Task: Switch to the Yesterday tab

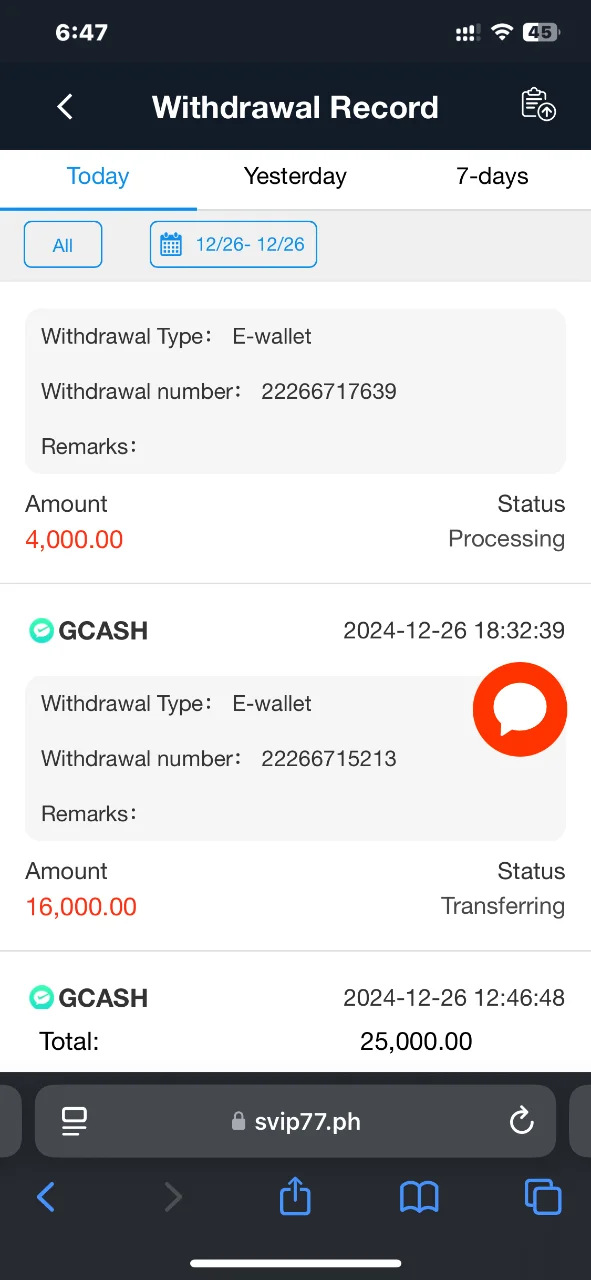Action: pos(295,177)
